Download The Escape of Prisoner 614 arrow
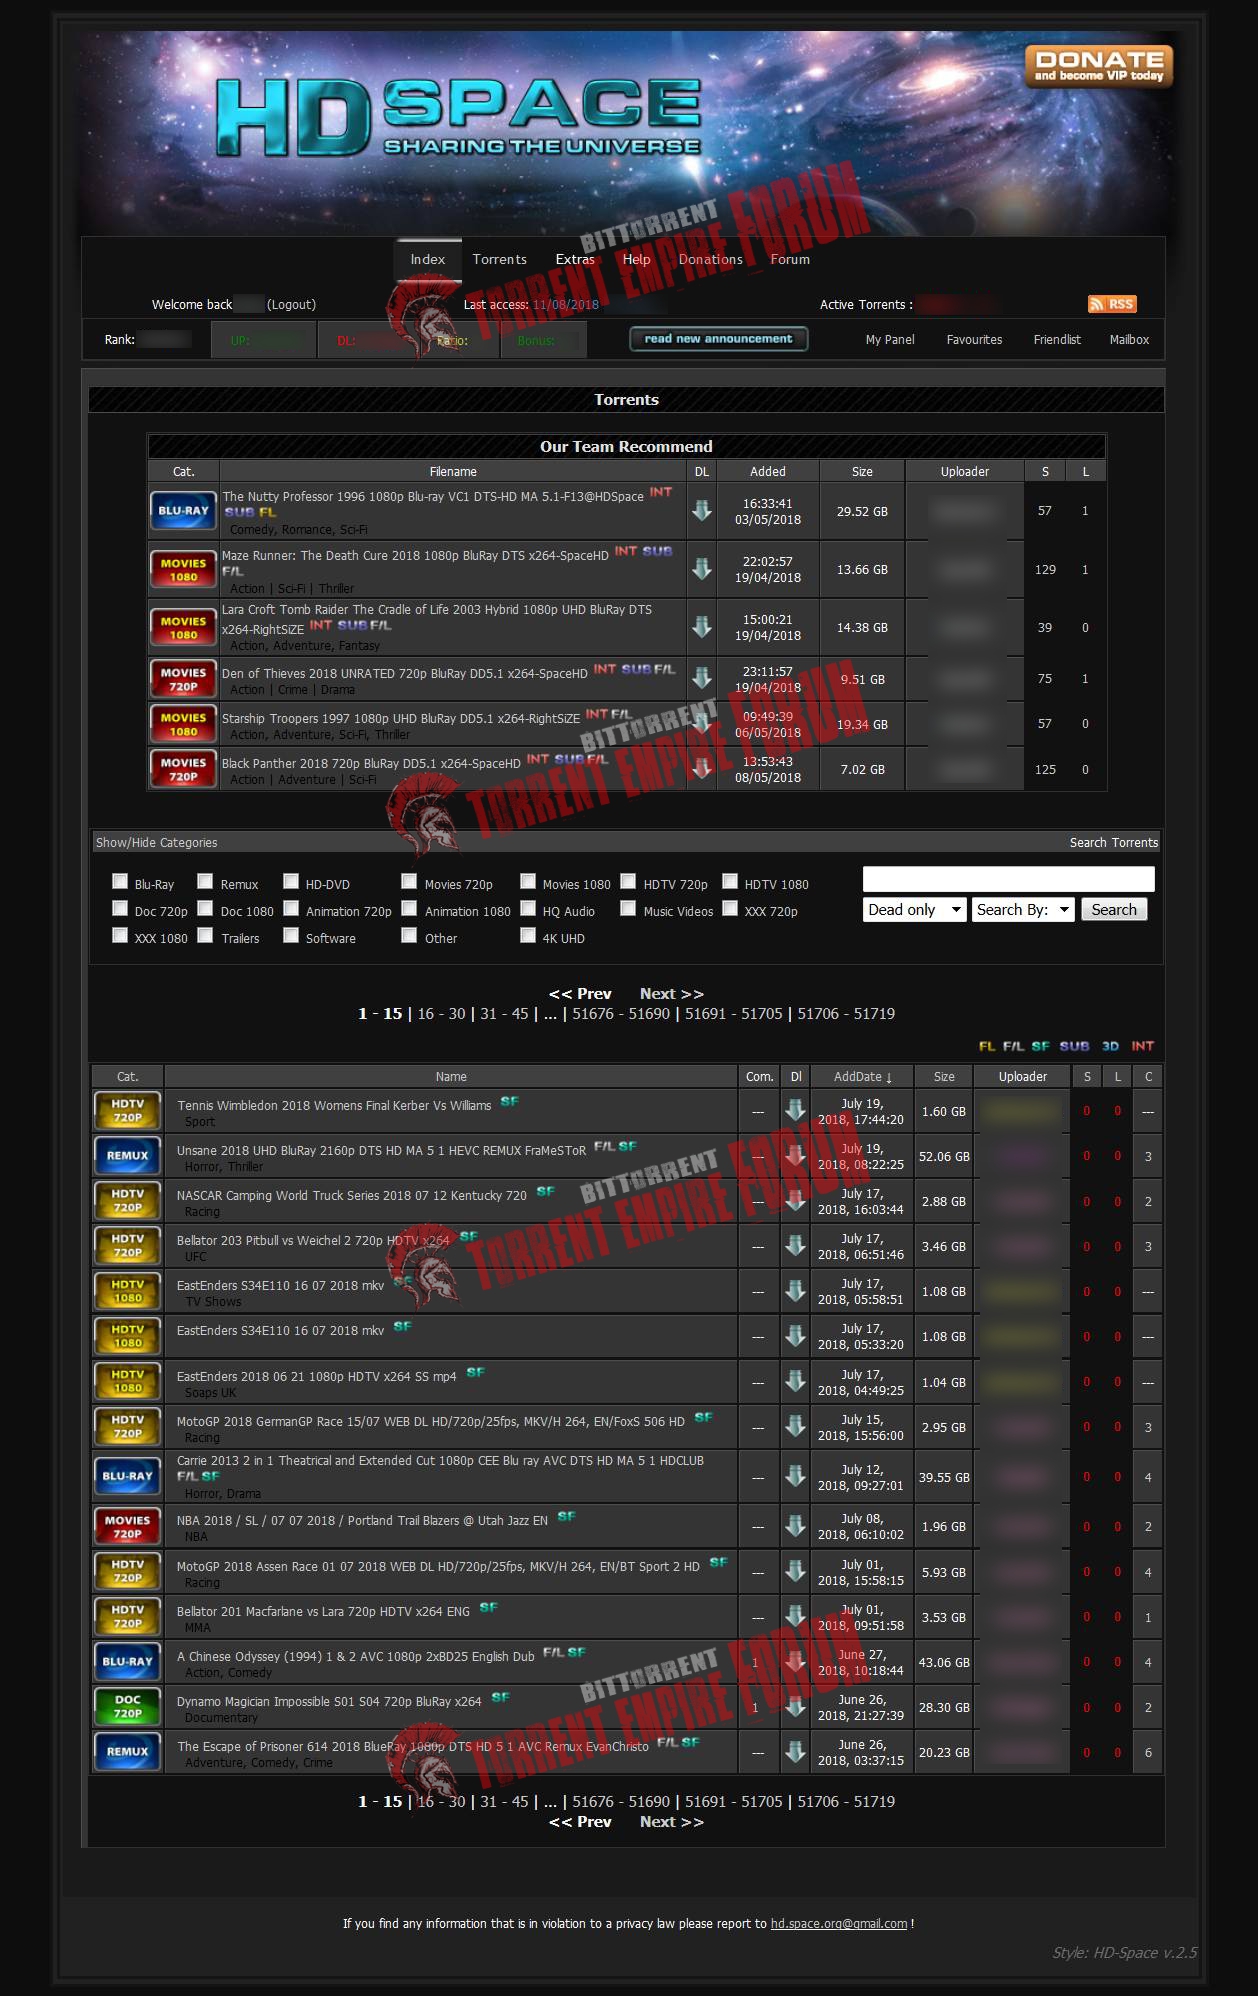 coord(795,1752)
